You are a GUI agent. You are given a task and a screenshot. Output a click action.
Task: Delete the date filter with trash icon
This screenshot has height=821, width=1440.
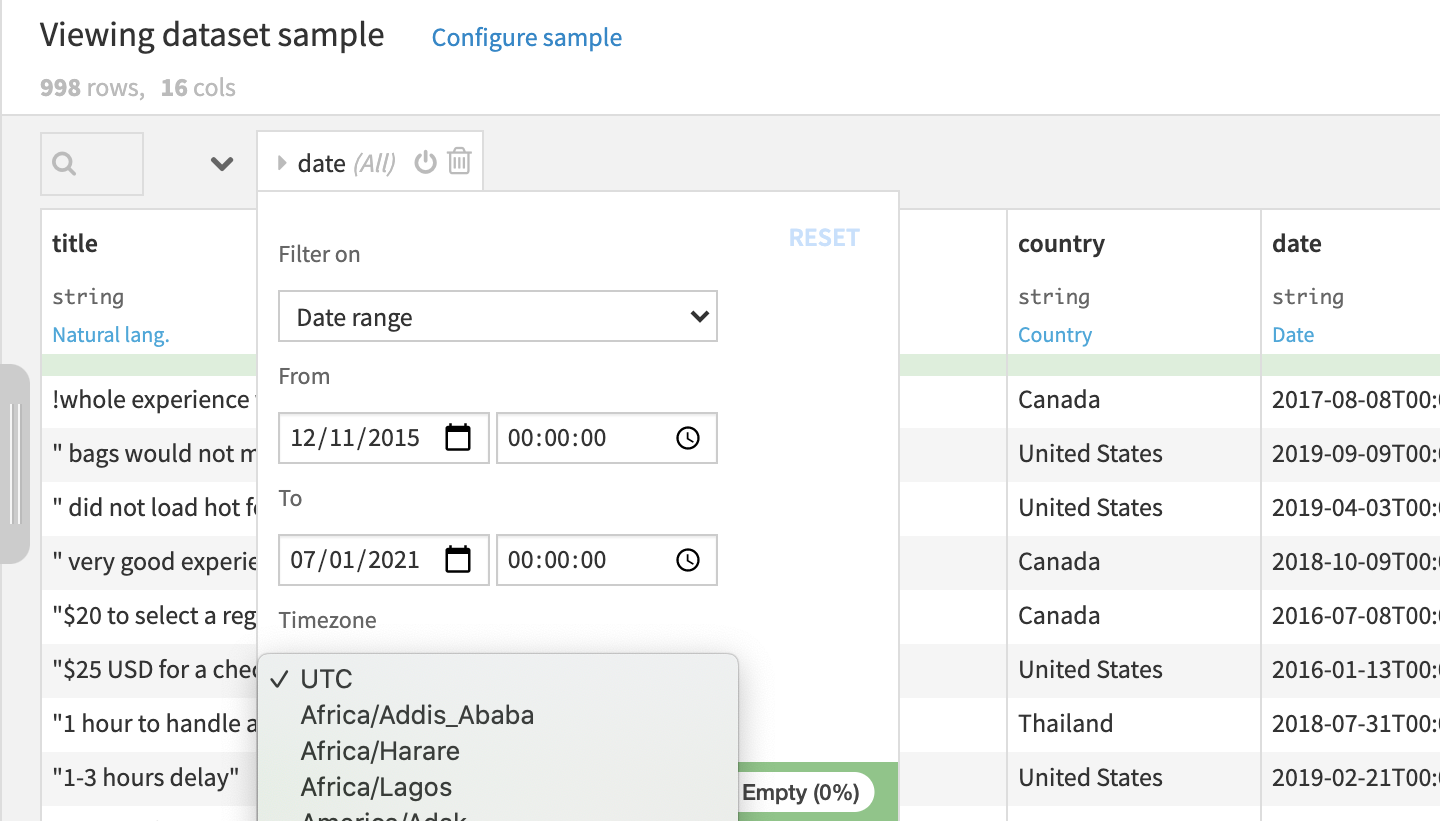(x=459, y=161)
